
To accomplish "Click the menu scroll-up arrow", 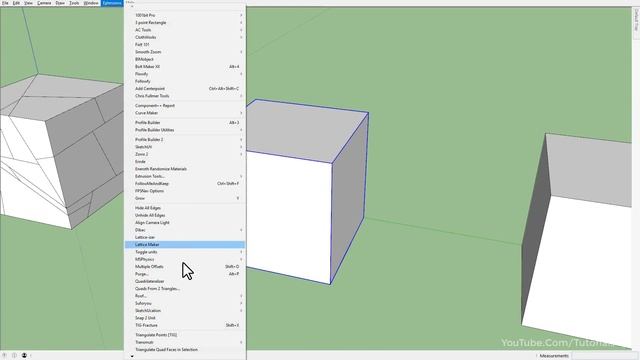I will click(x=132, y=7).
